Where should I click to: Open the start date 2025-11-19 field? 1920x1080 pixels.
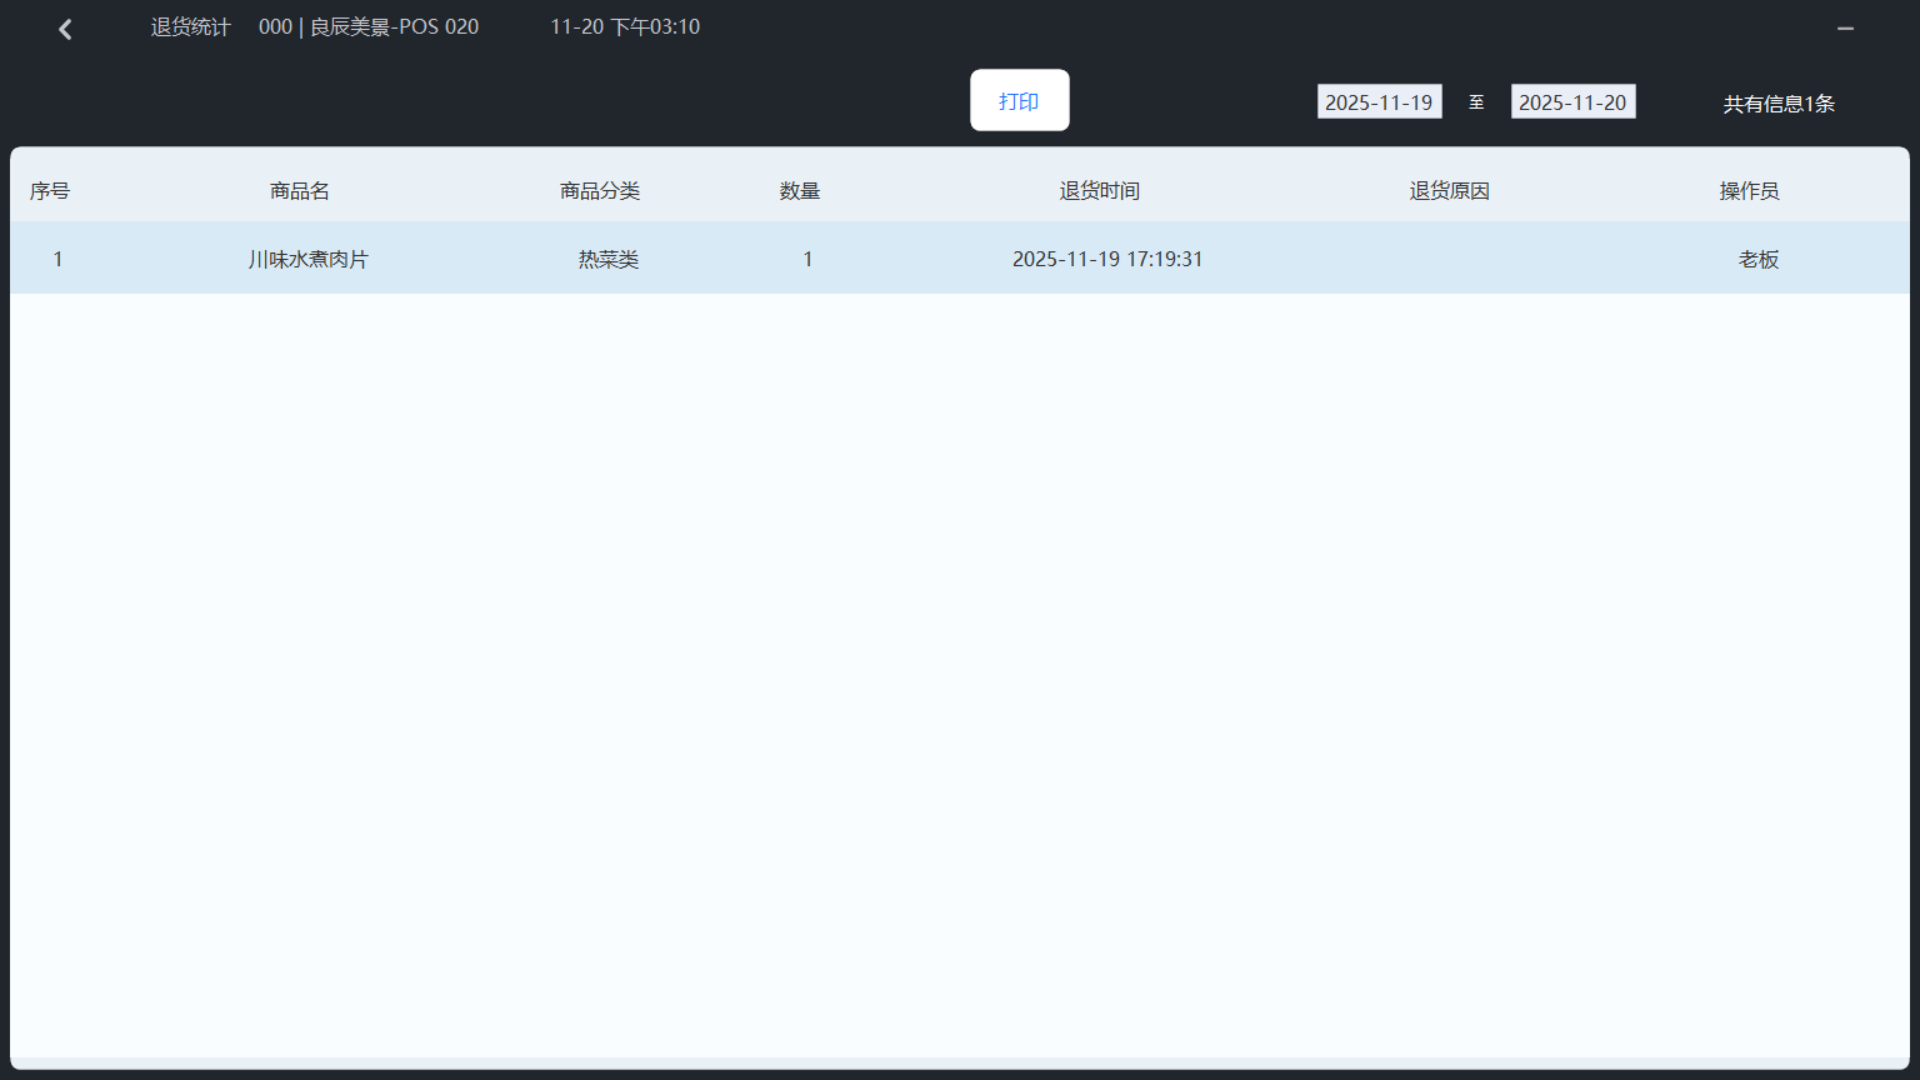pyautogui.click(x=1379, y=102)
